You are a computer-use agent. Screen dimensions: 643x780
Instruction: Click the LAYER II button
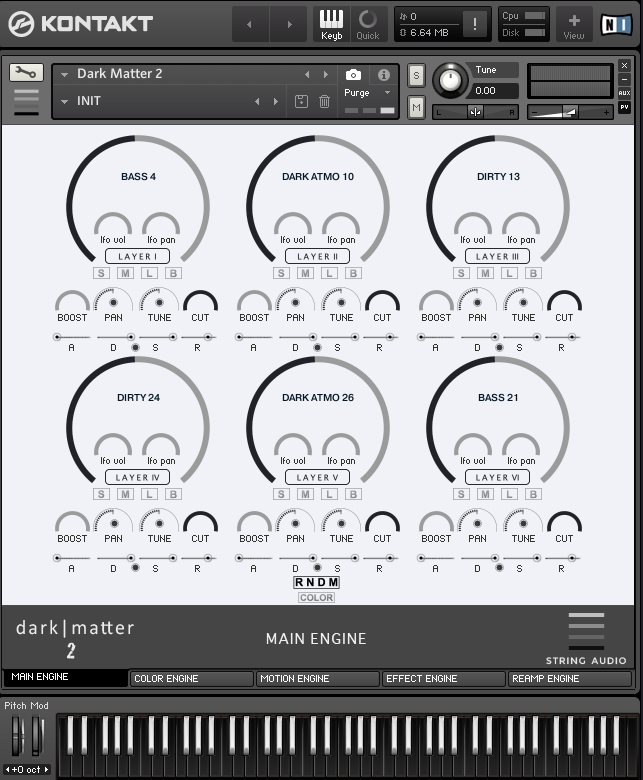pyautogui.click(x=318, y=256)
